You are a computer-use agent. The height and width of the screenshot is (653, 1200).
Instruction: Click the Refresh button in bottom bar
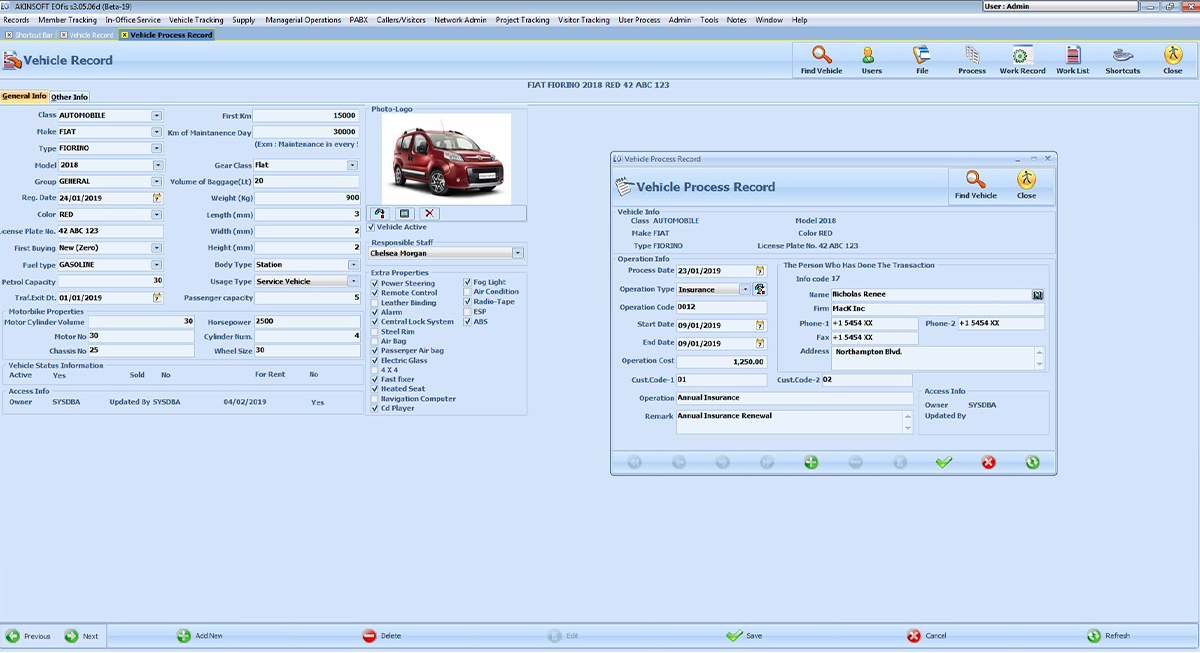tap(1108, 636)
